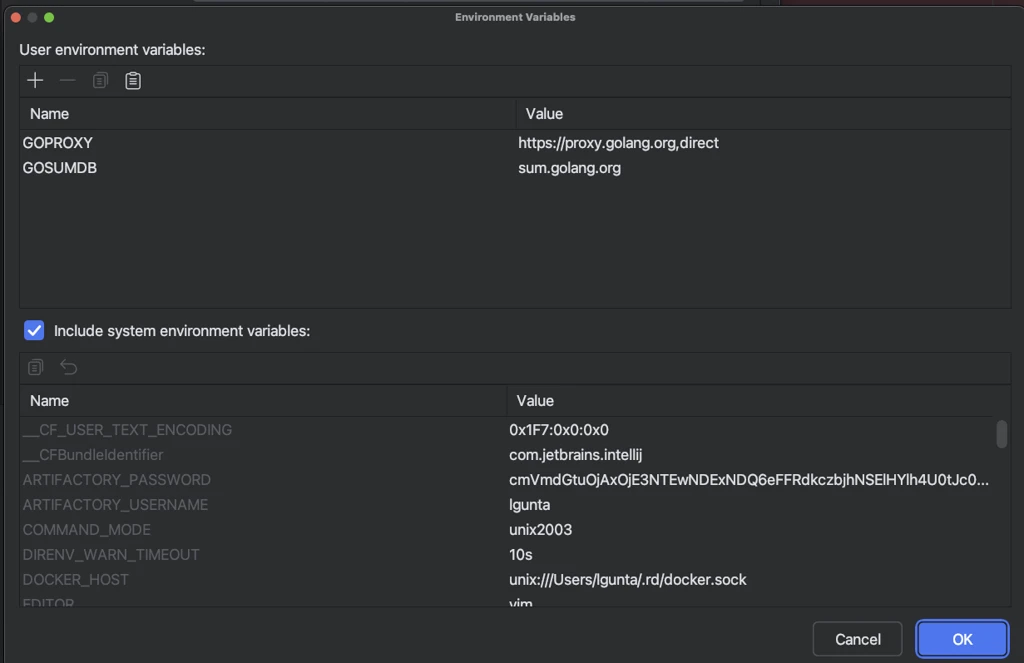This screenshot has width=1024, height=663.
Task: Confirm changes with the OK button
Action: 961,638
